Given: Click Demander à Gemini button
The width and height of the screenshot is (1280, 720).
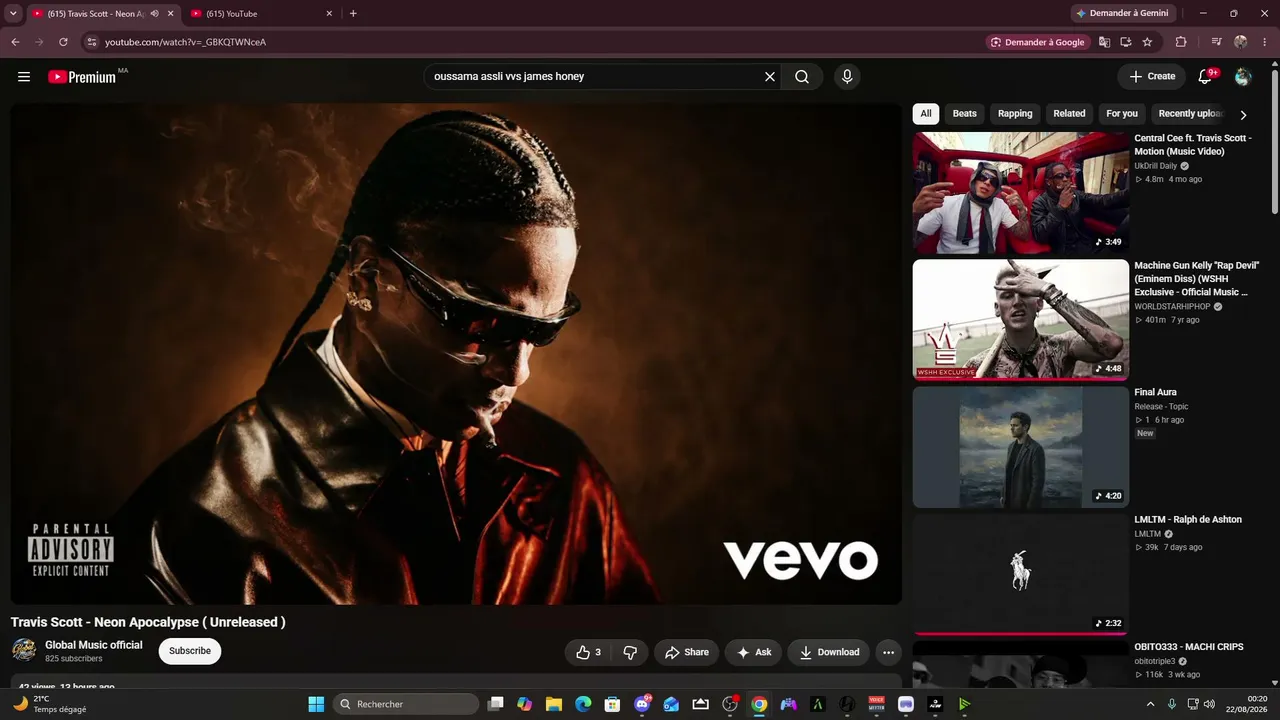Looking at the screenshot, I should (x=1125, y=13).
